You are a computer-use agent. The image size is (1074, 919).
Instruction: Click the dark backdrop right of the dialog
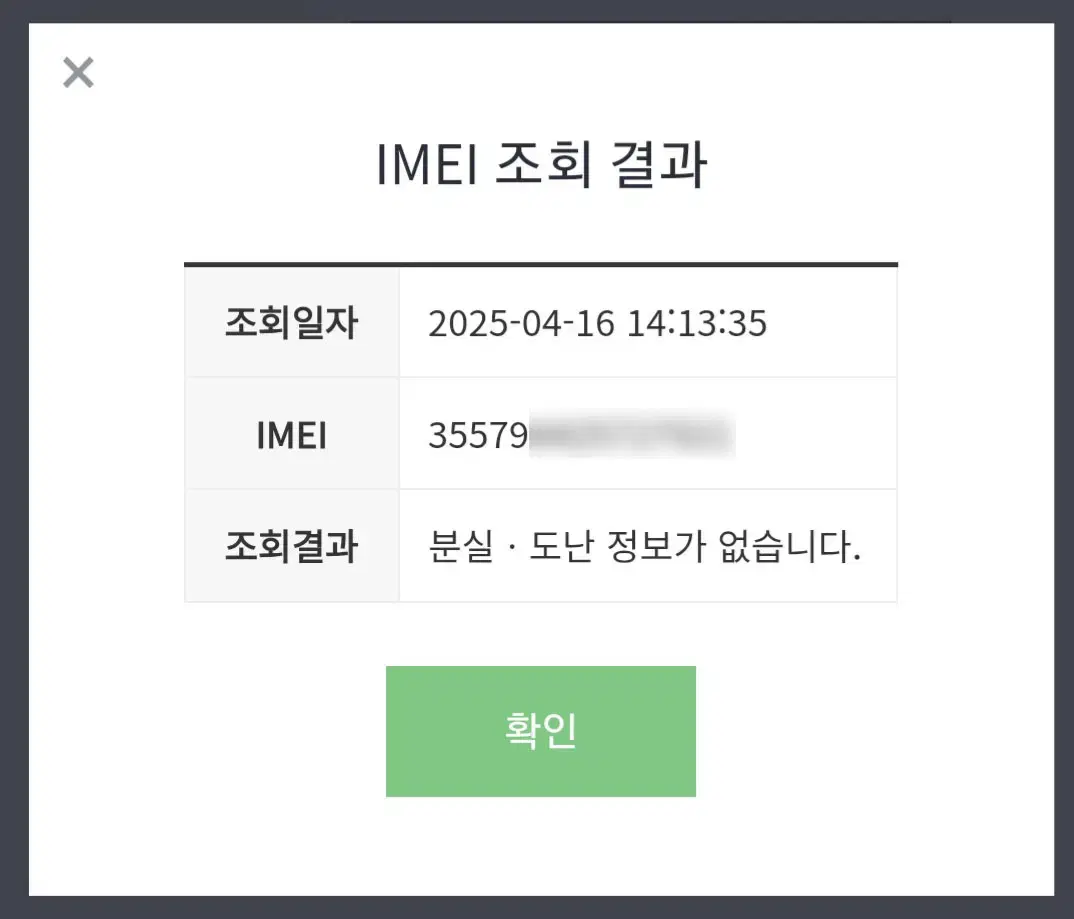click(x=1064, y=460)
